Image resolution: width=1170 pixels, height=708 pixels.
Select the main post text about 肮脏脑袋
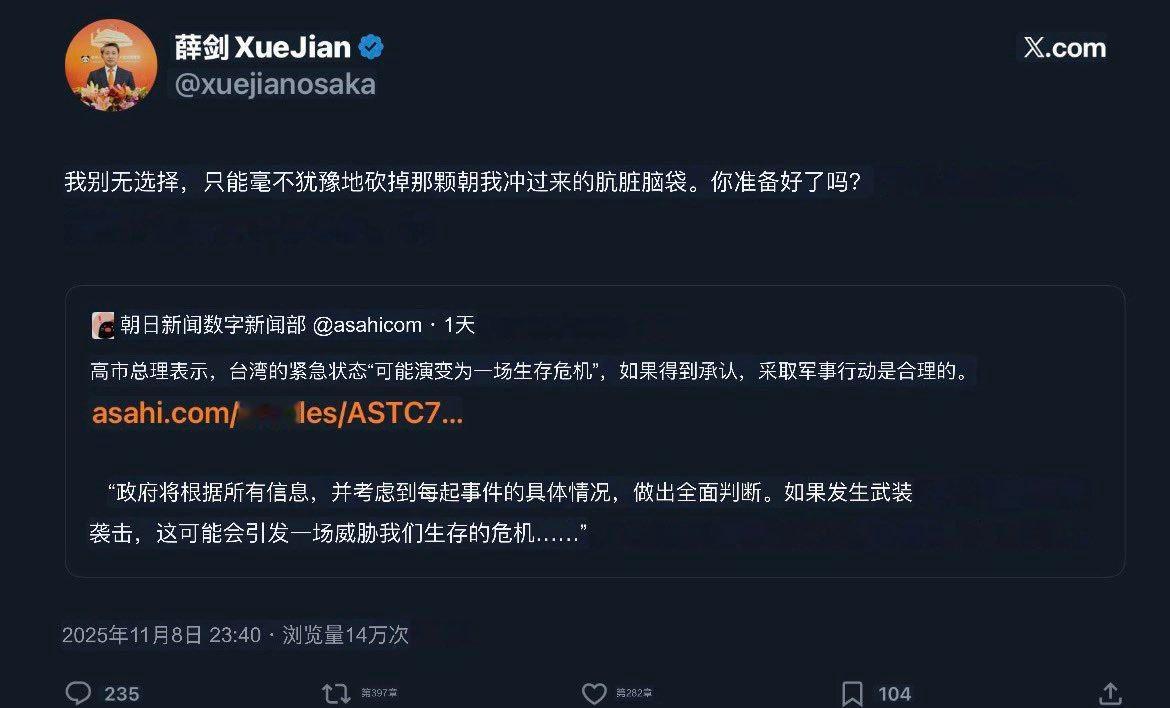463,182
